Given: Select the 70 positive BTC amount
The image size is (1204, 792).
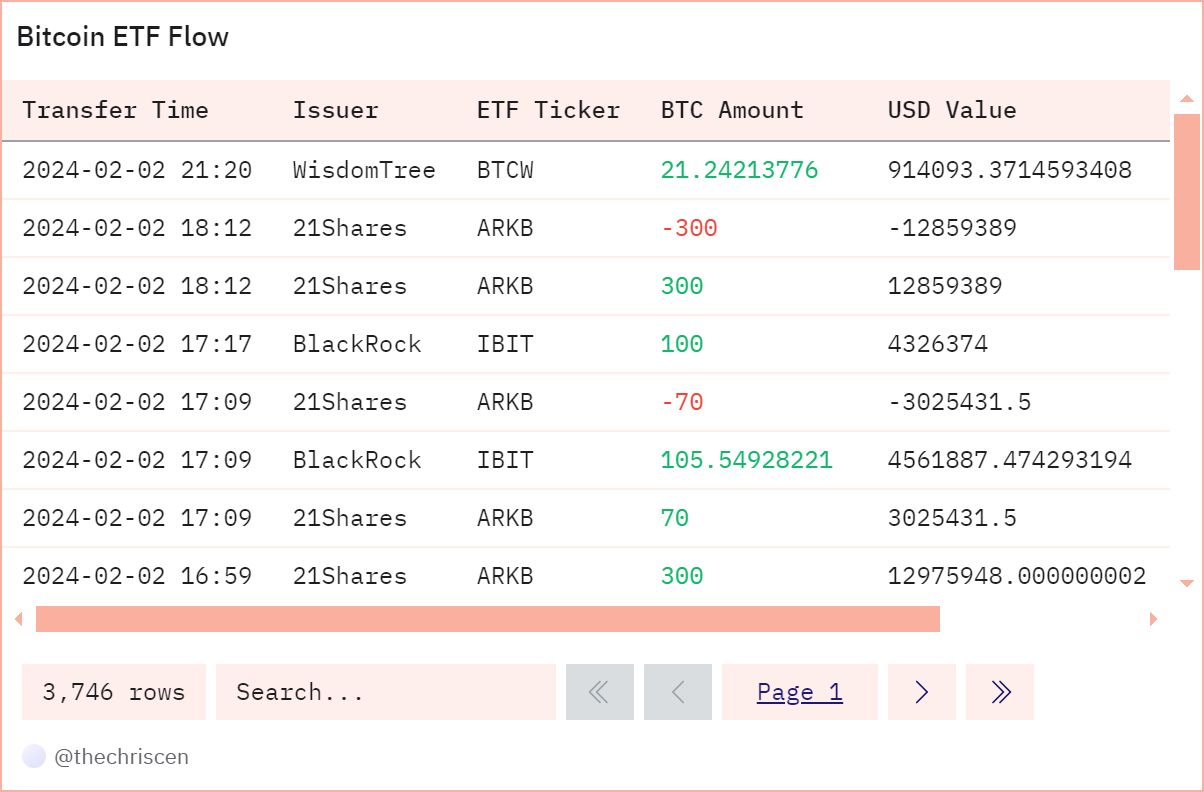Looking at the screenshot, I should coord(675,518).
